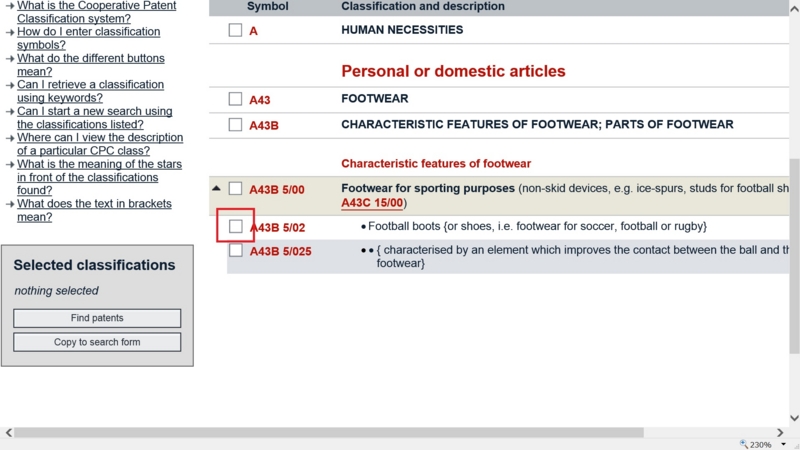Viewport: 800px width, 450px height.
Task: Collapse the A43B 5/00 tree arrow
Action: 216,188
